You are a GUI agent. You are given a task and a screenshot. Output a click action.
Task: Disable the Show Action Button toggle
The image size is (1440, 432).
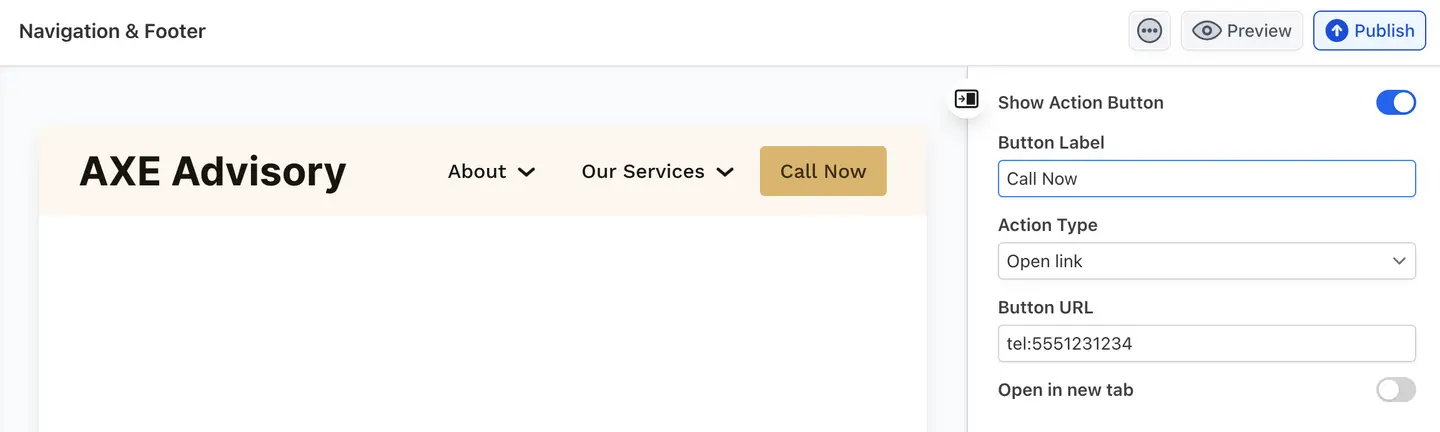tap(1396, 102)
